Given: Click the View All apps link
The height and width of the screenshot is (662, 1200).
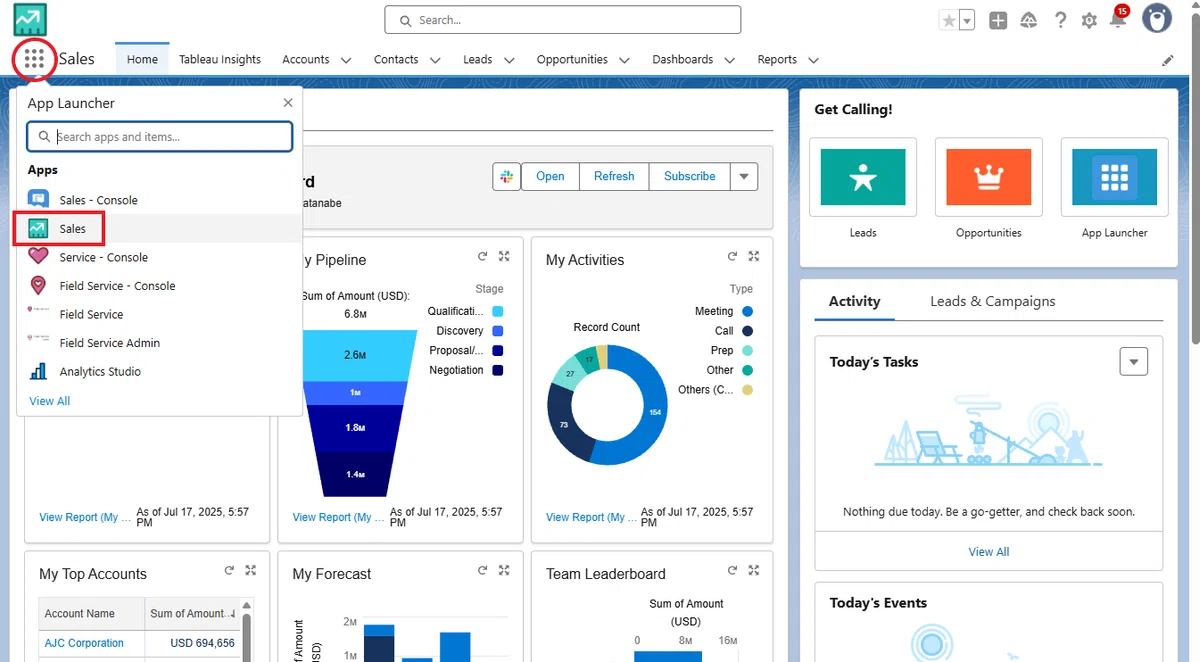Looking at the screenshot, I should coord(50,401).
